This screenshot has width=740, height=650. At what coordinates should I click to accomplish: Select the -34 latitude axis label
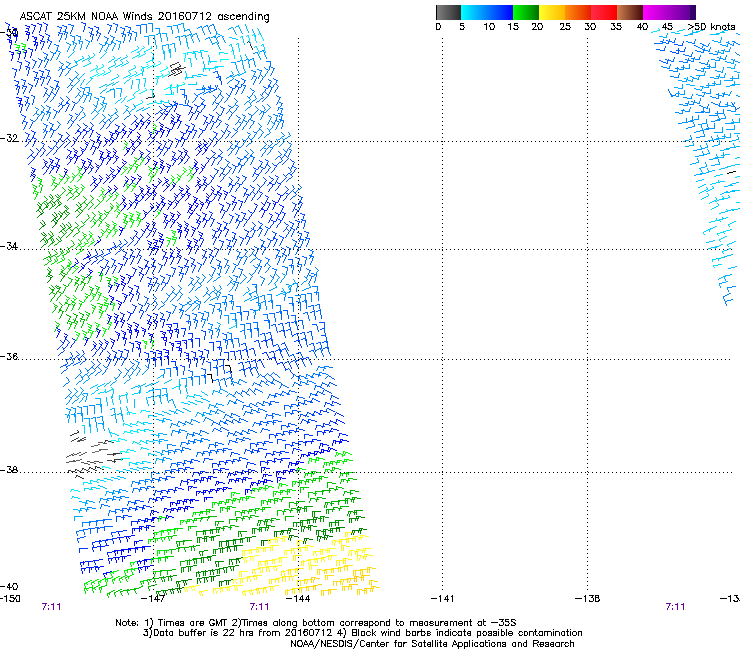pos(9,246)
